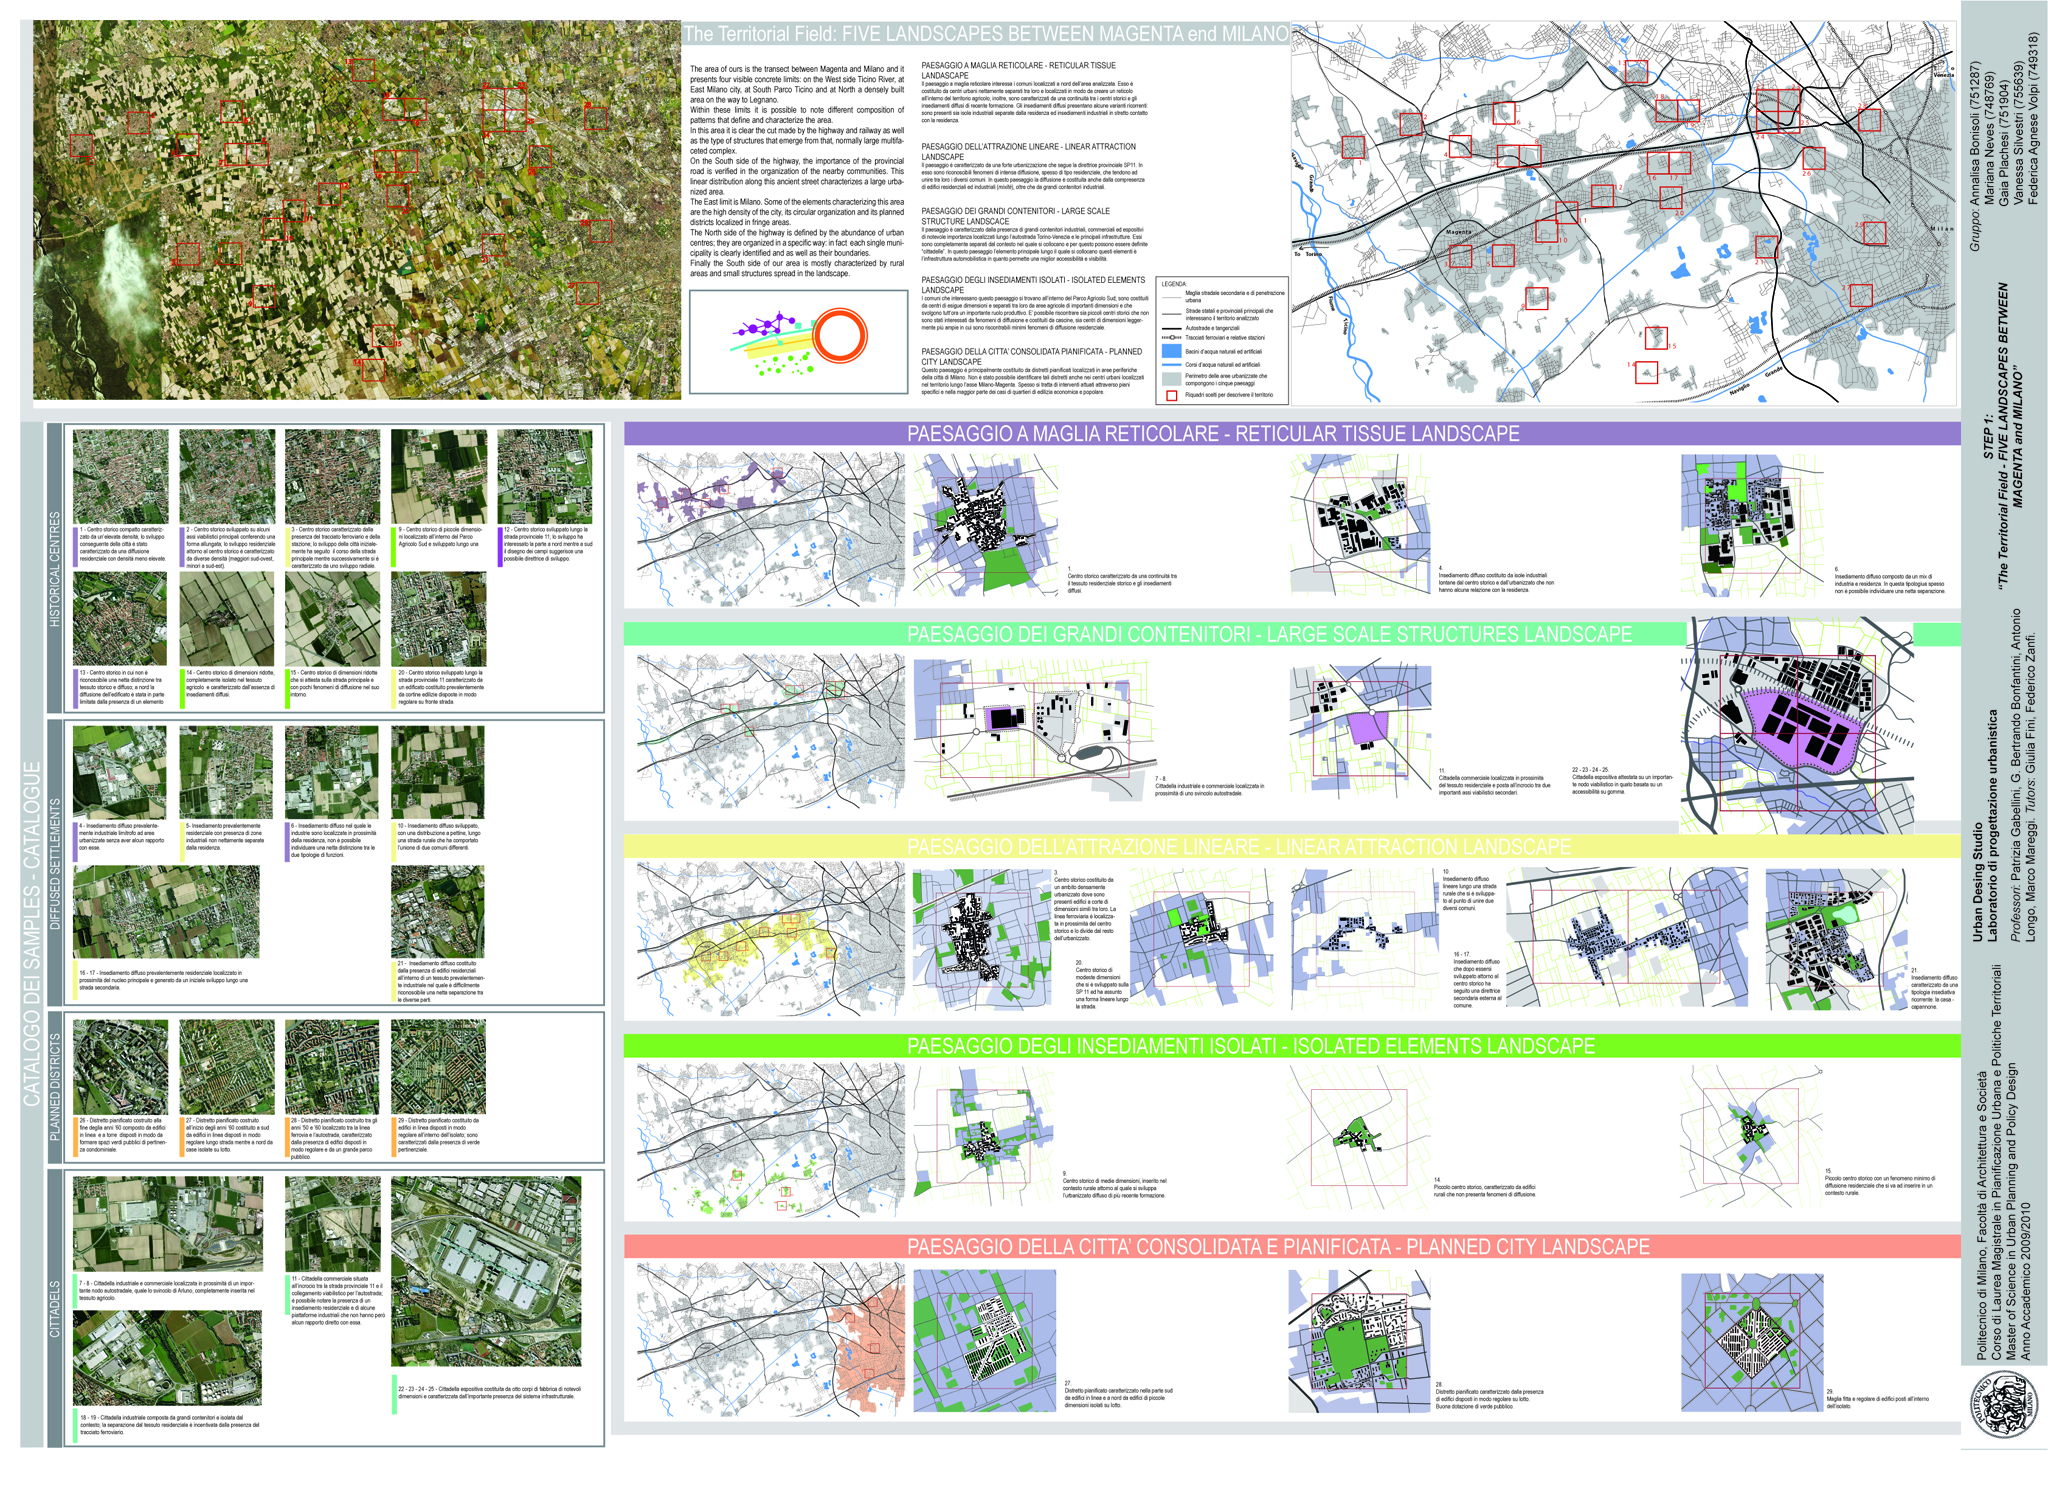The height and width of the screenshot is (1504, 2048).
Task: Click the Politecnico di Milano round seal logo
Action: [2002, 1405]
